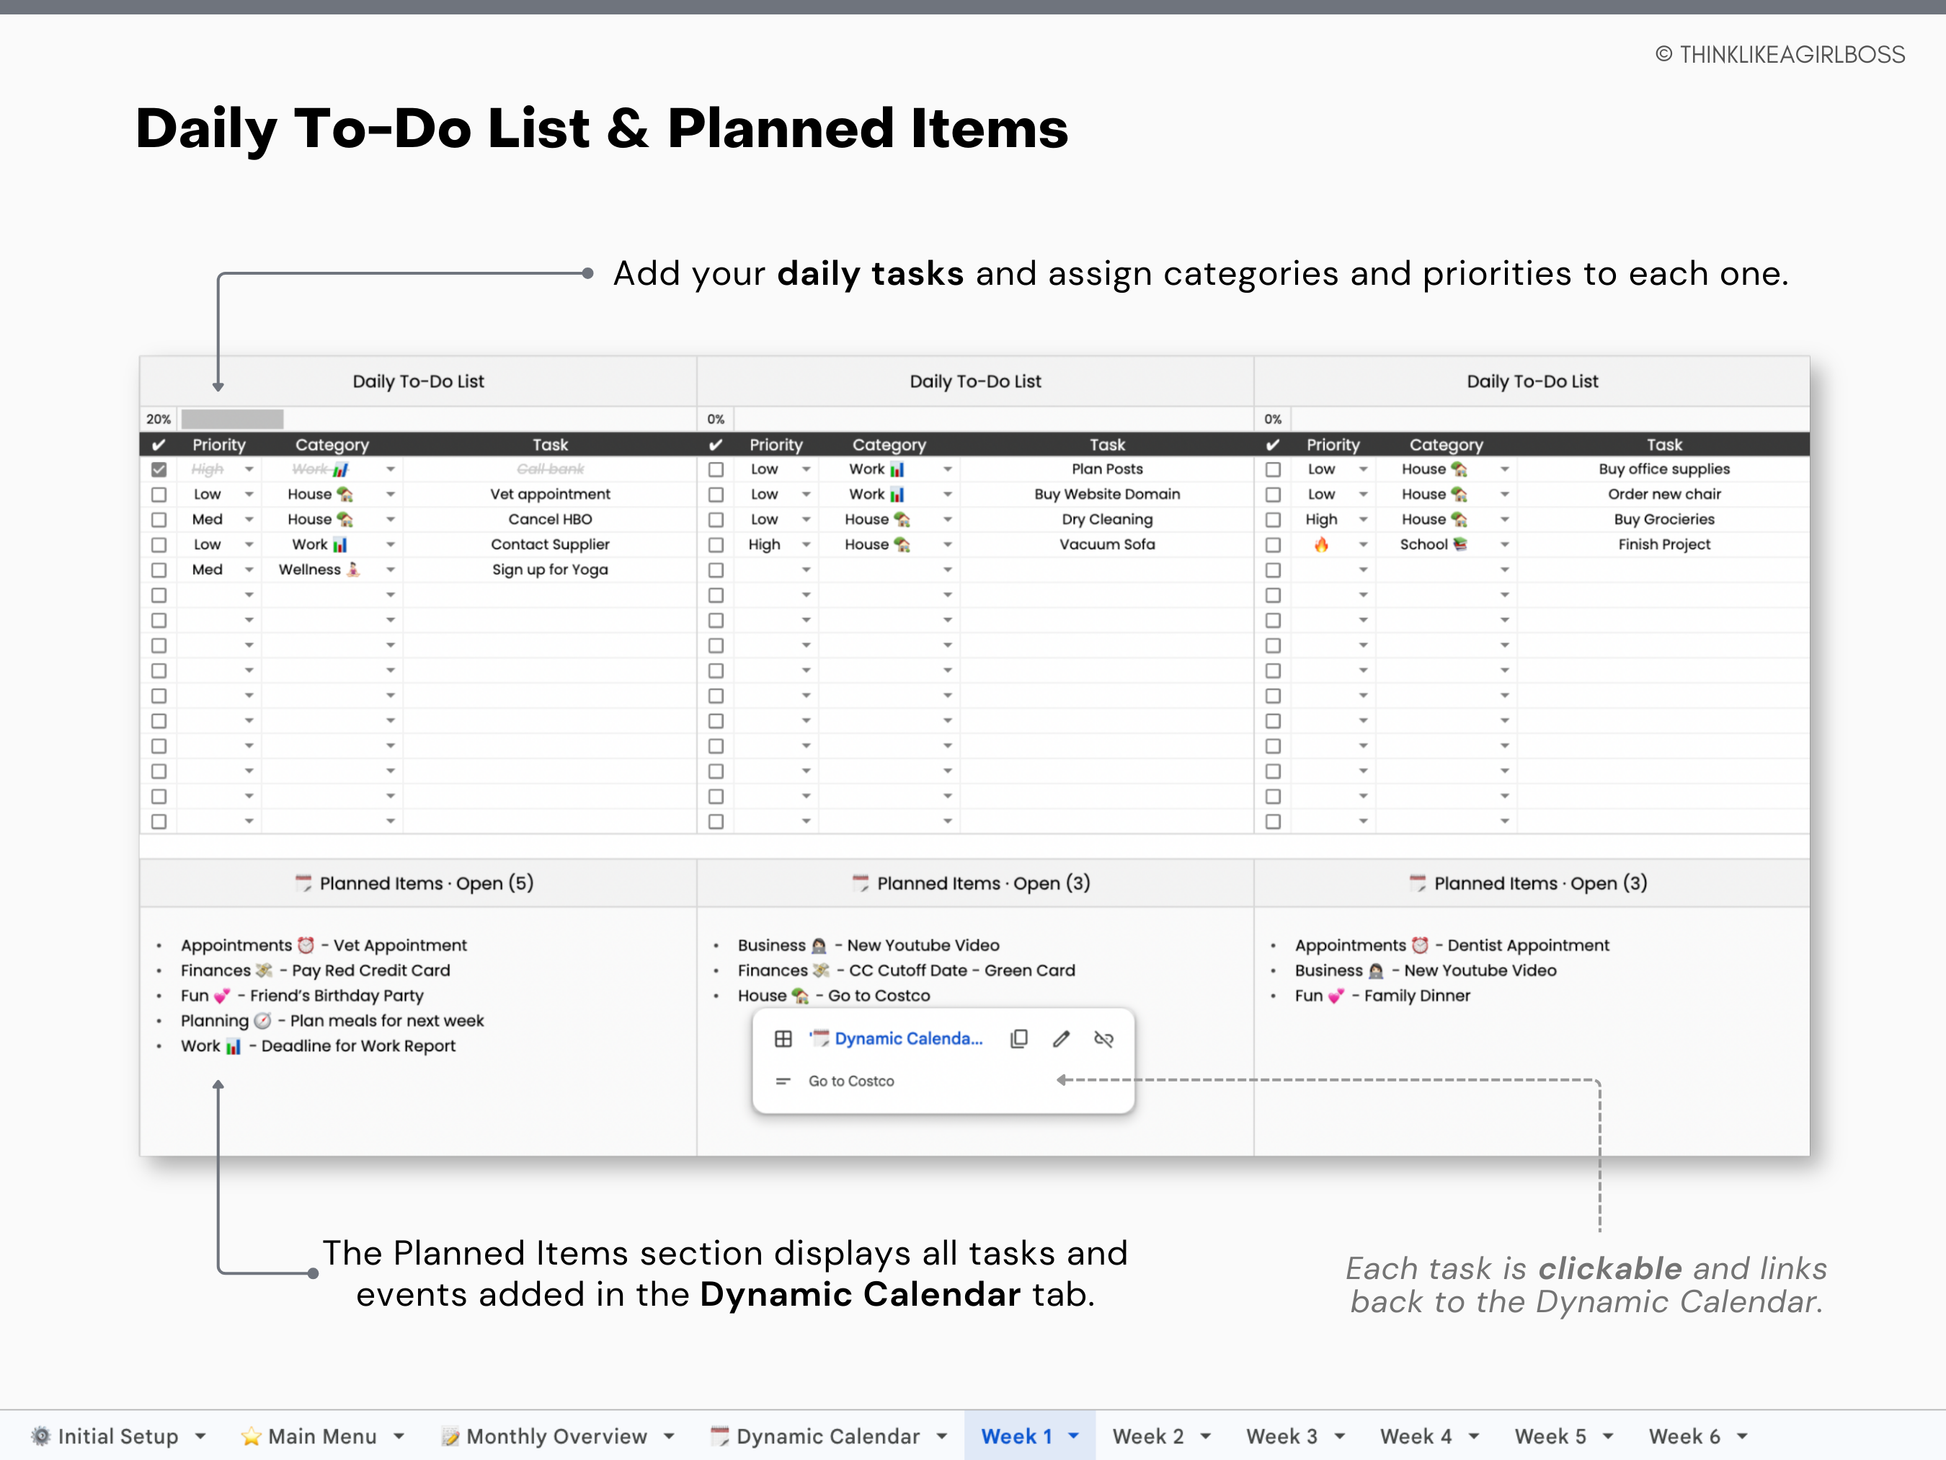Viewport: 1946px width, 1460px height.
Task: Tick the Plan Posts task checkbox
Action: coord(716,469)
